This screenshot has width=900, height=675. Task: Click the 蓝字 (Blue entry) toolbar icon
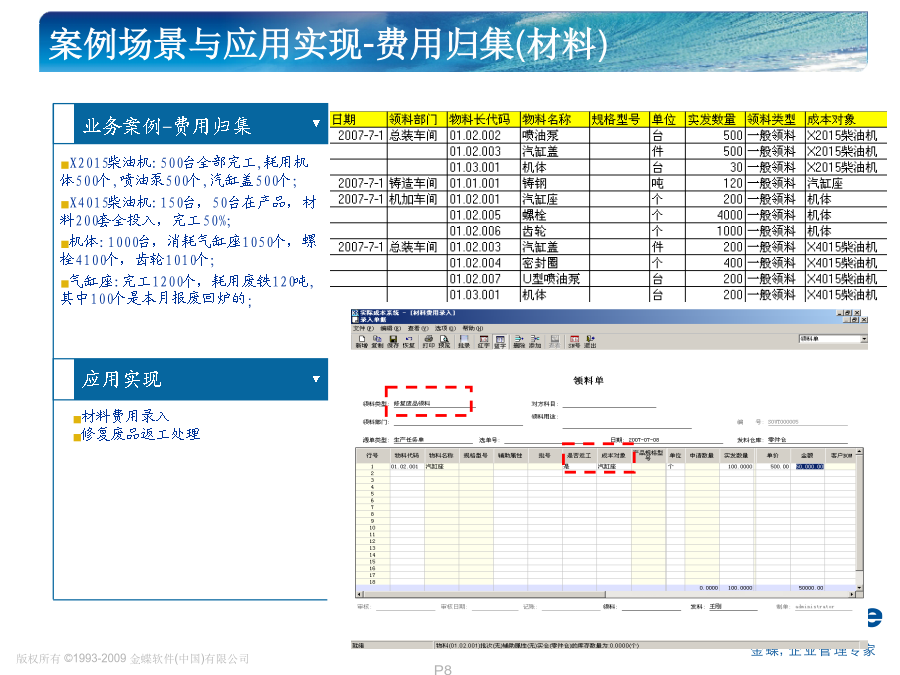[500, 342]
